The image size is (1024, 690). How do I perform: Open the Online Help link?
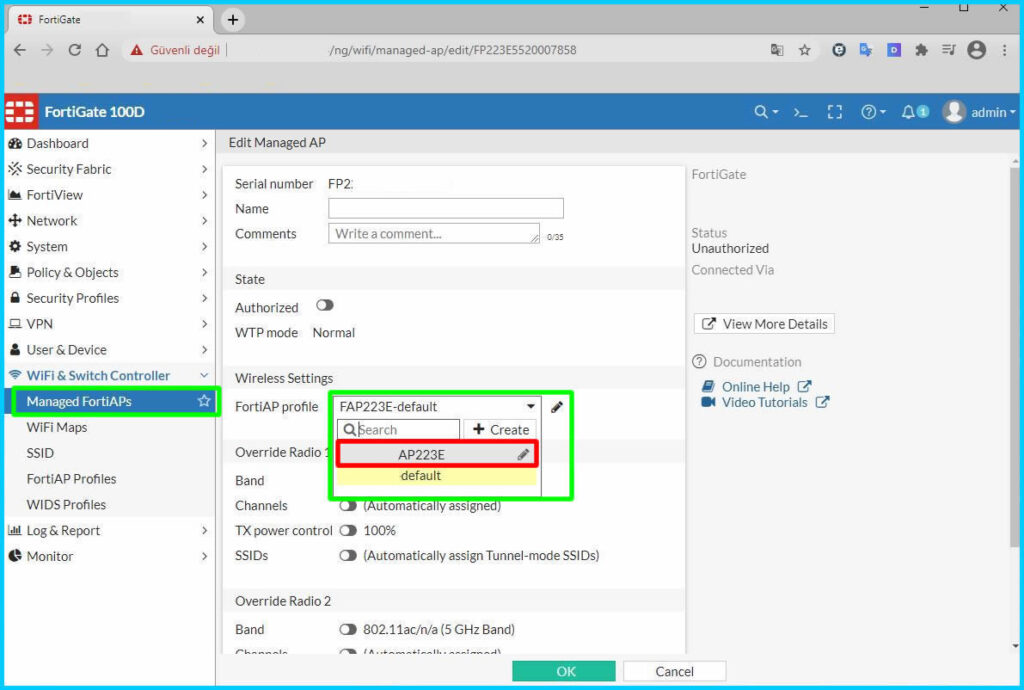tap(756, 386)
